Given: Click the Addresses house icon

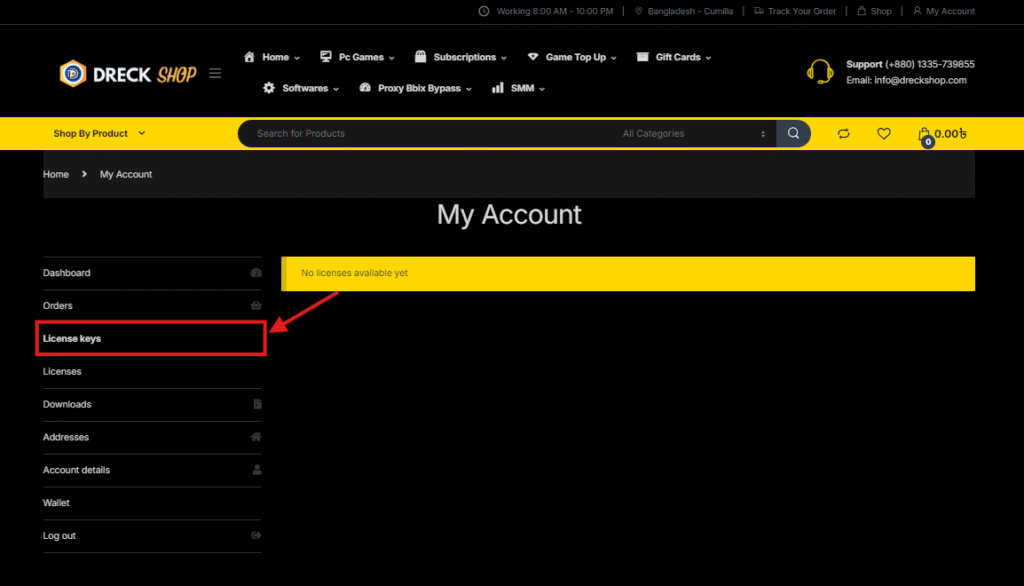Looking at the screenshot, I should point(256,437).
